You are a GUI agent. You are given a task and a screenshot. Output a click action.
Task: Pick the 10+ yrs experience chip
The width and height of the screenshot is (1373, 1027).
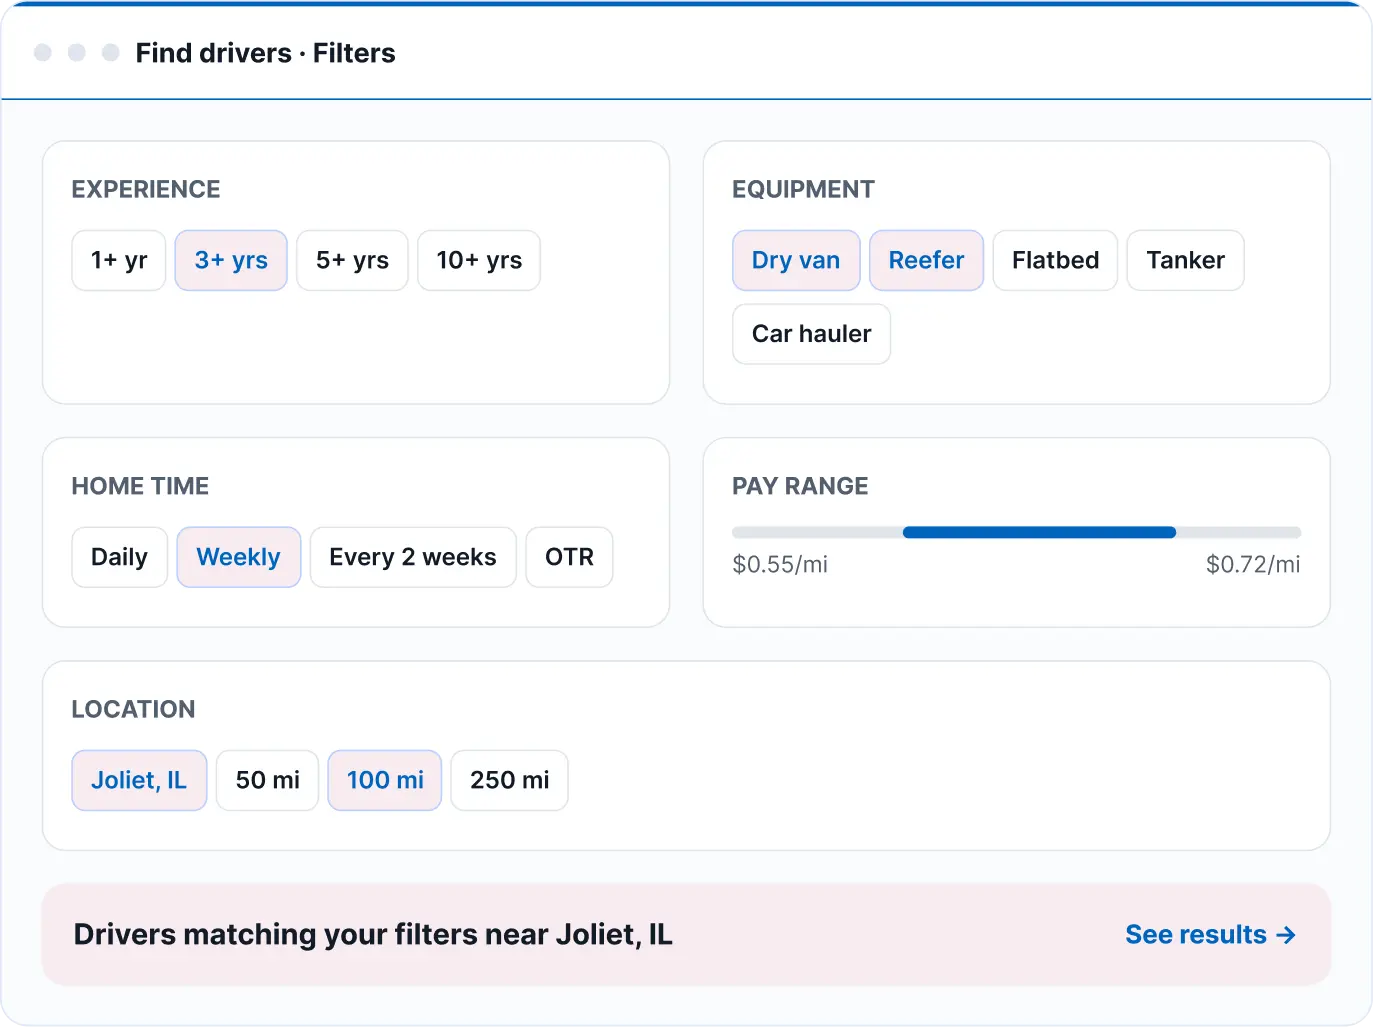click(479, 261)
